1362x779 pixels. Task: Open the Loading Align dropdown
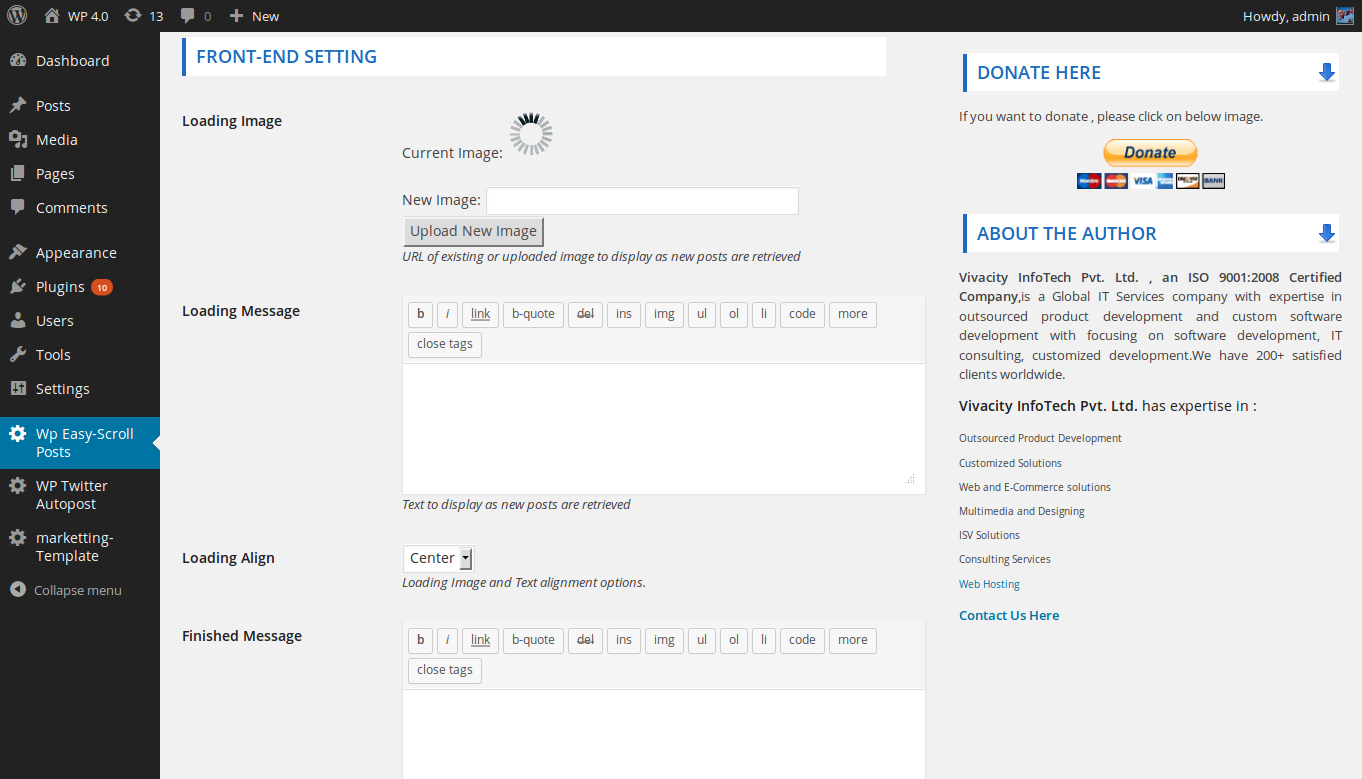pos(438,558)
